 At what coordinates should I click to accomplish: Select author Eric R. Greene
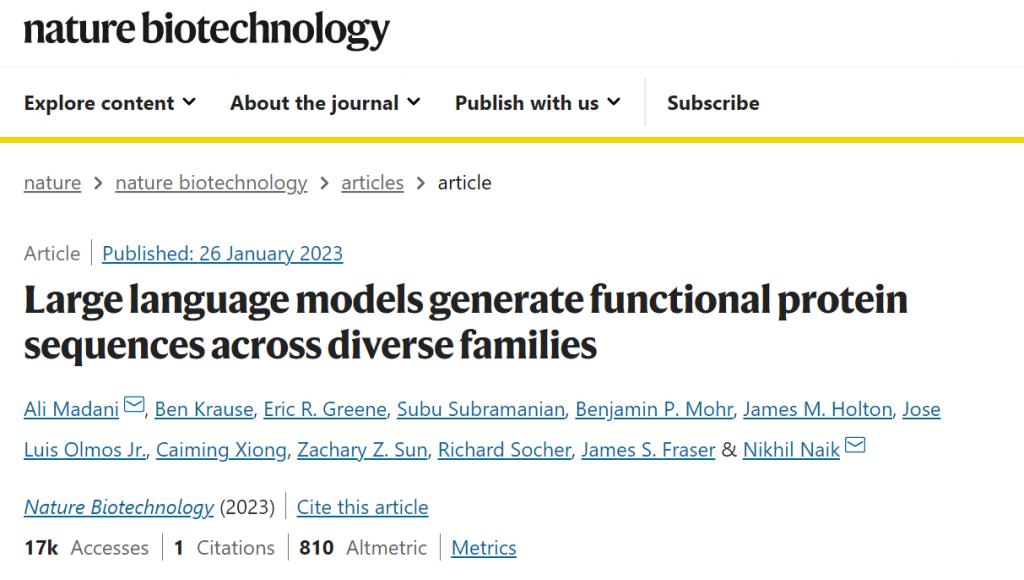pos(325,409)
